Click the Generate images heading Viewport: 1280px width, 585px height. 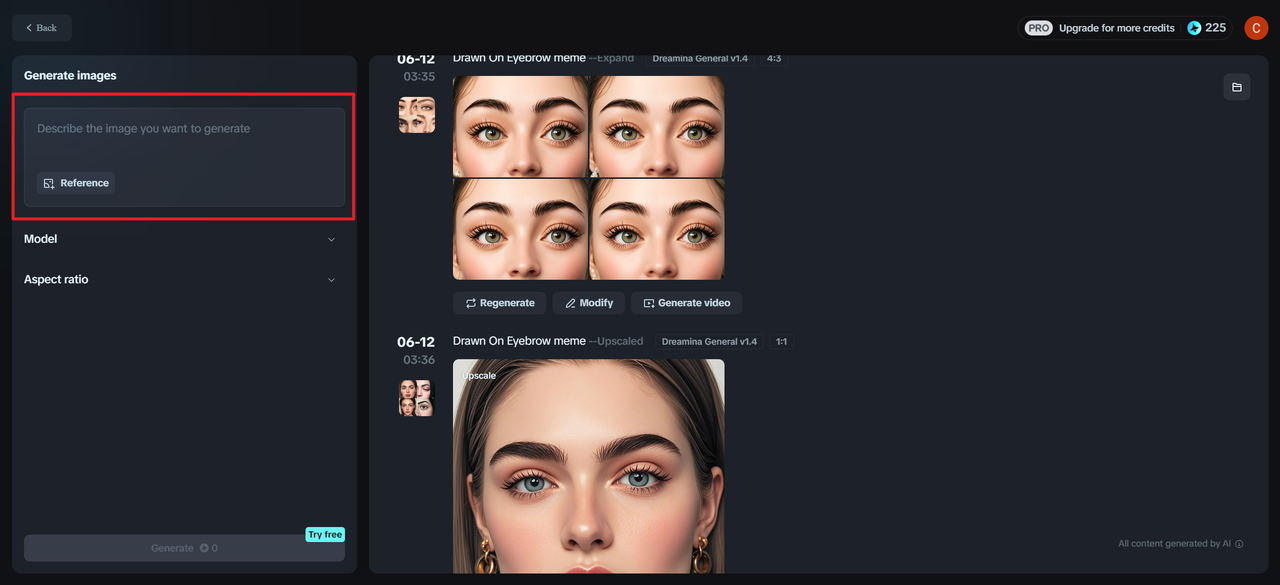70,76
